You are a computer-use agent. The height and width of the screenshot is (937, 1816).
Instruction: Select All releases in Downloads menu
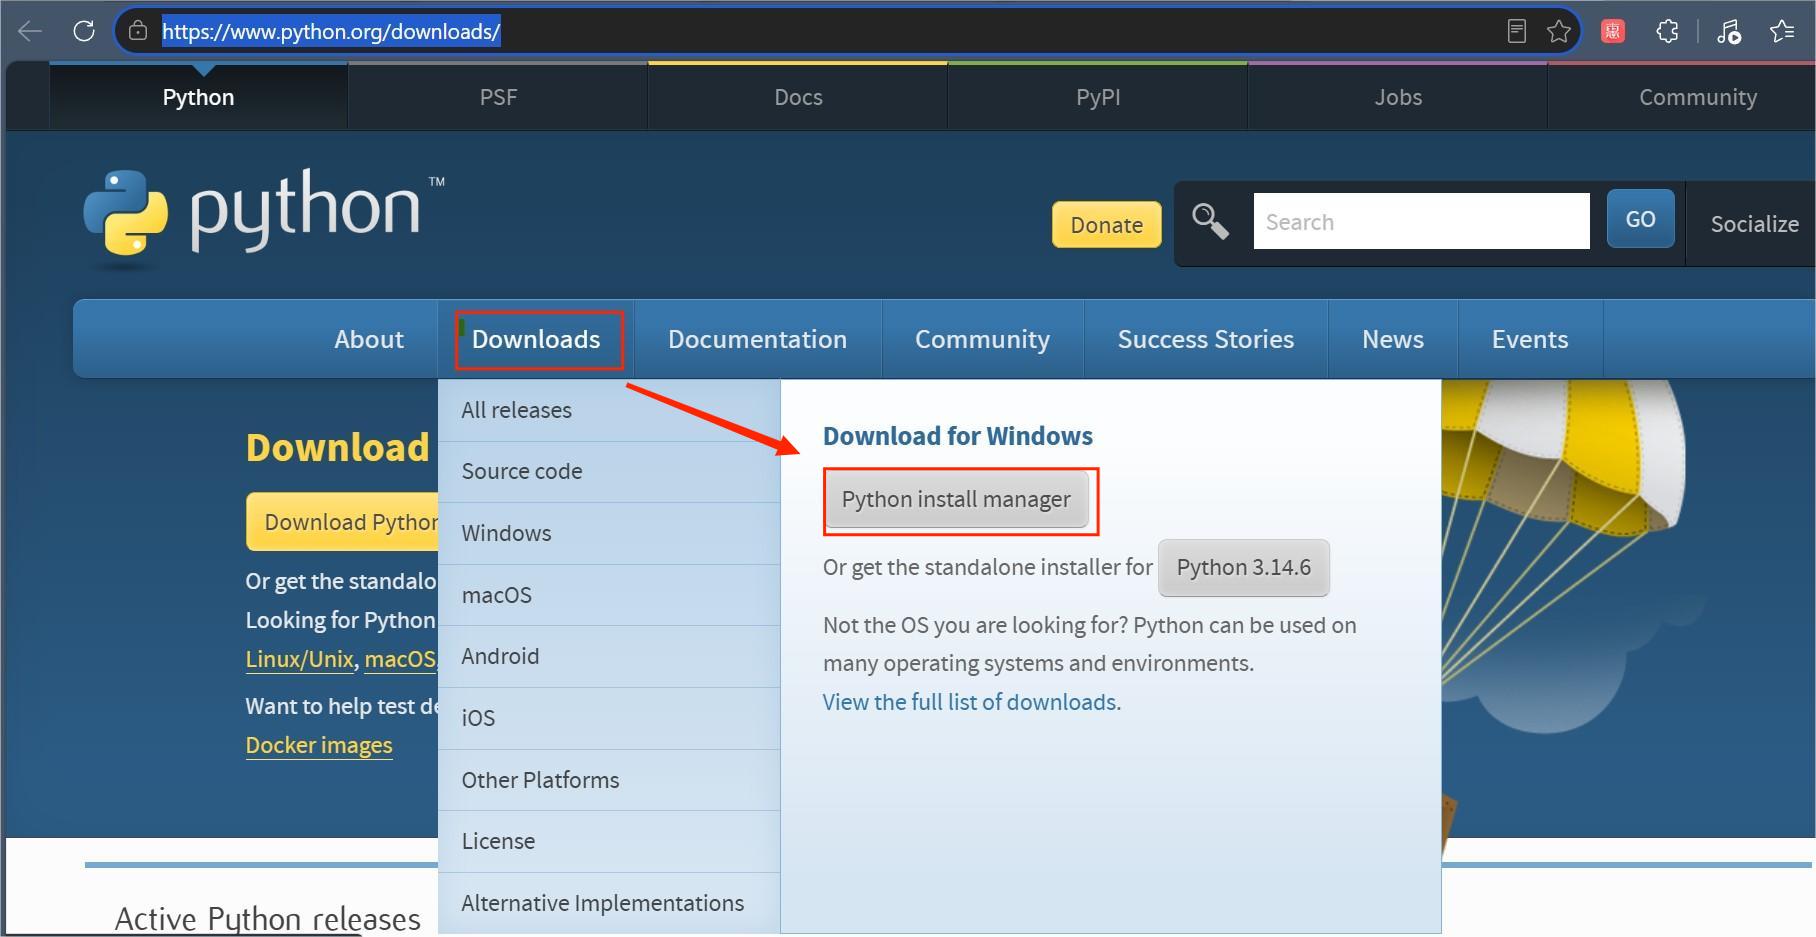pyautogui.click(x=609, y=410)
